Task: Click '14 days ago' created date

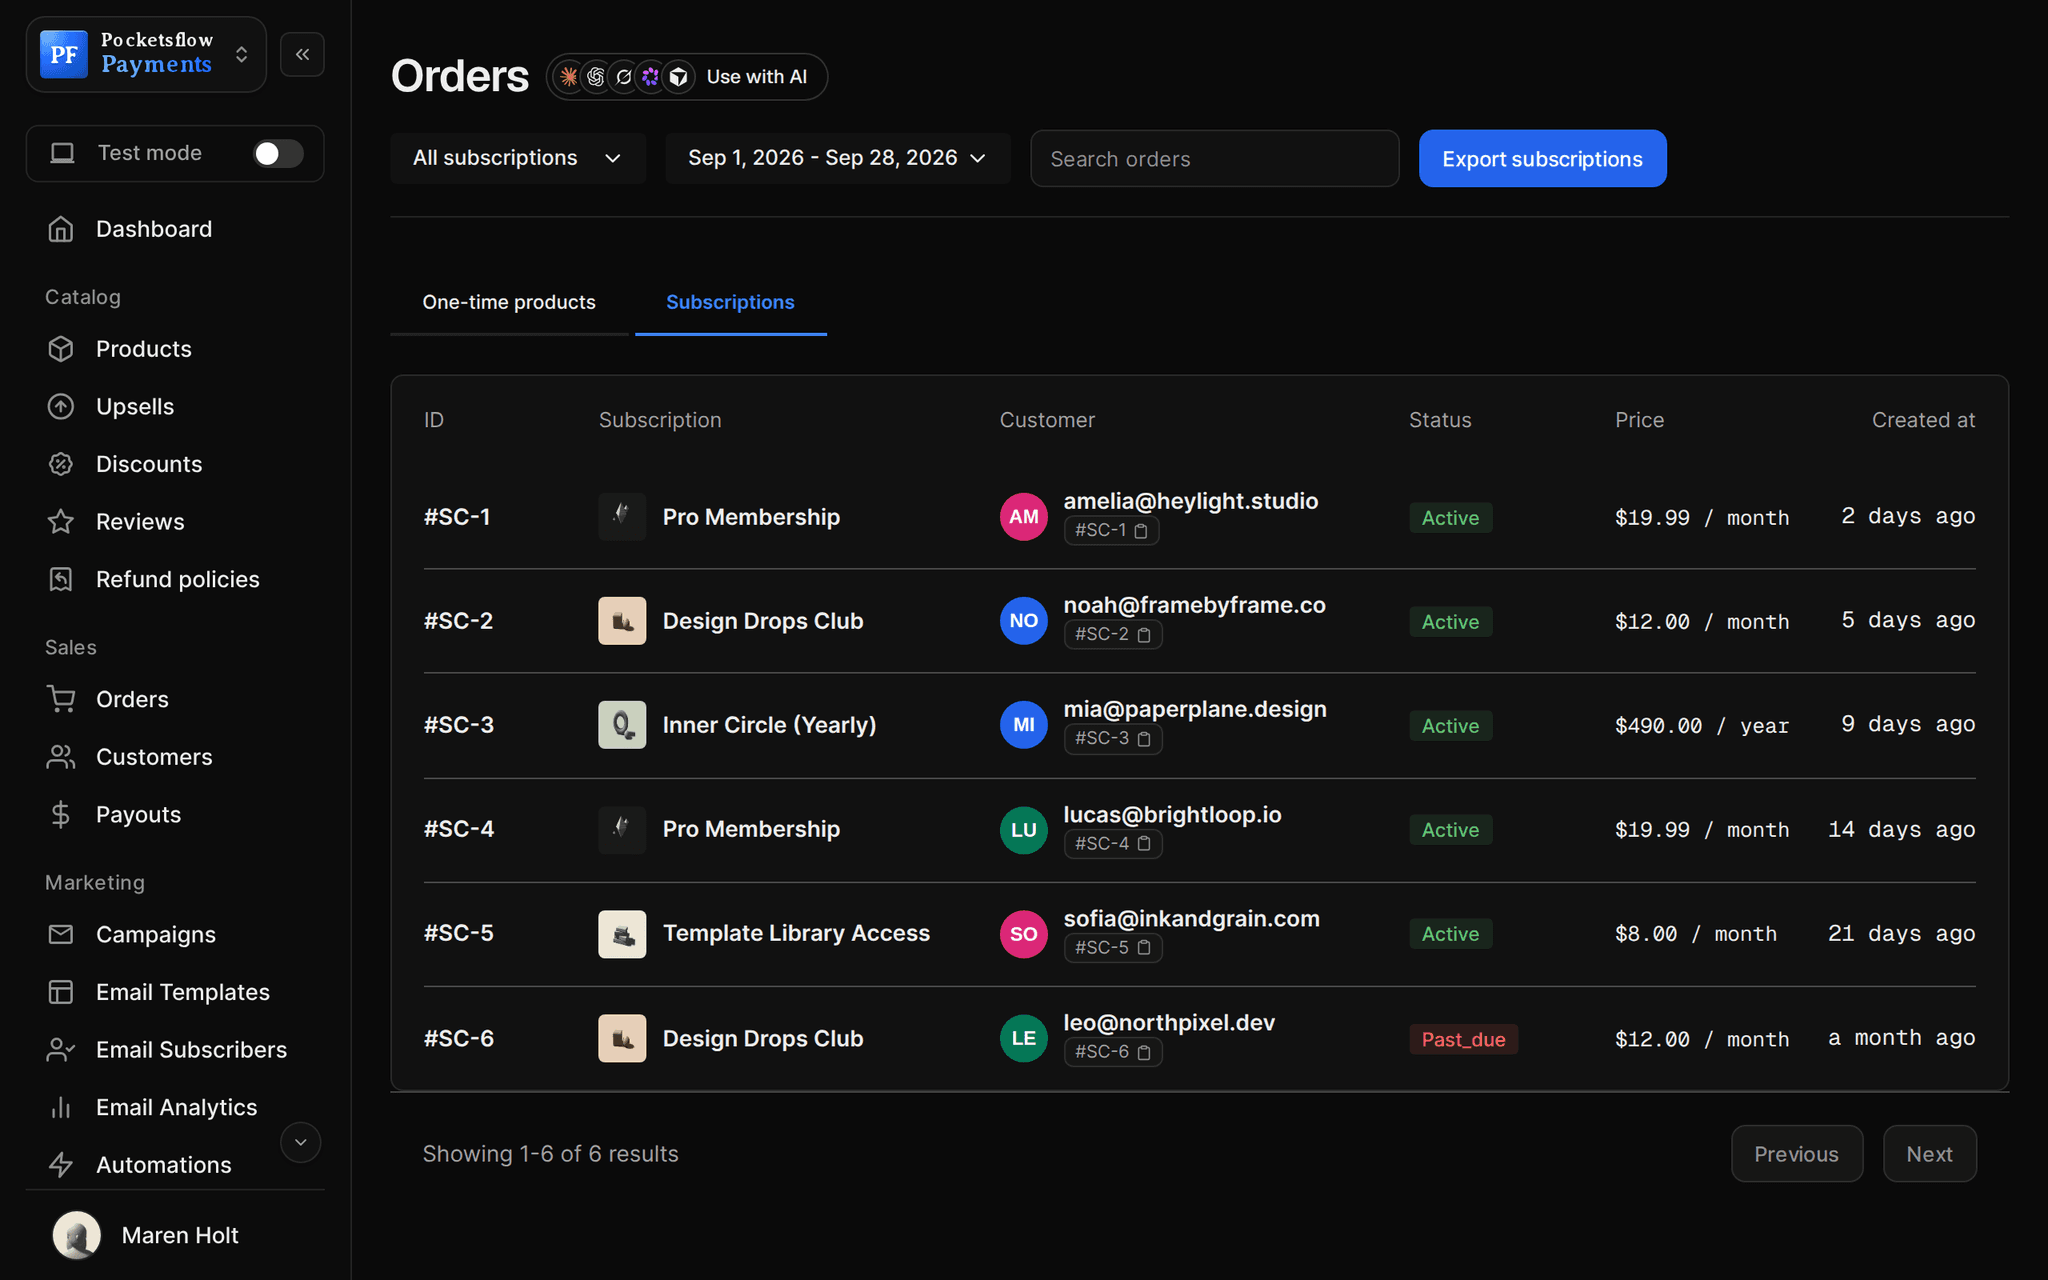Action: pyautogui.click(x=1901, y=829)
